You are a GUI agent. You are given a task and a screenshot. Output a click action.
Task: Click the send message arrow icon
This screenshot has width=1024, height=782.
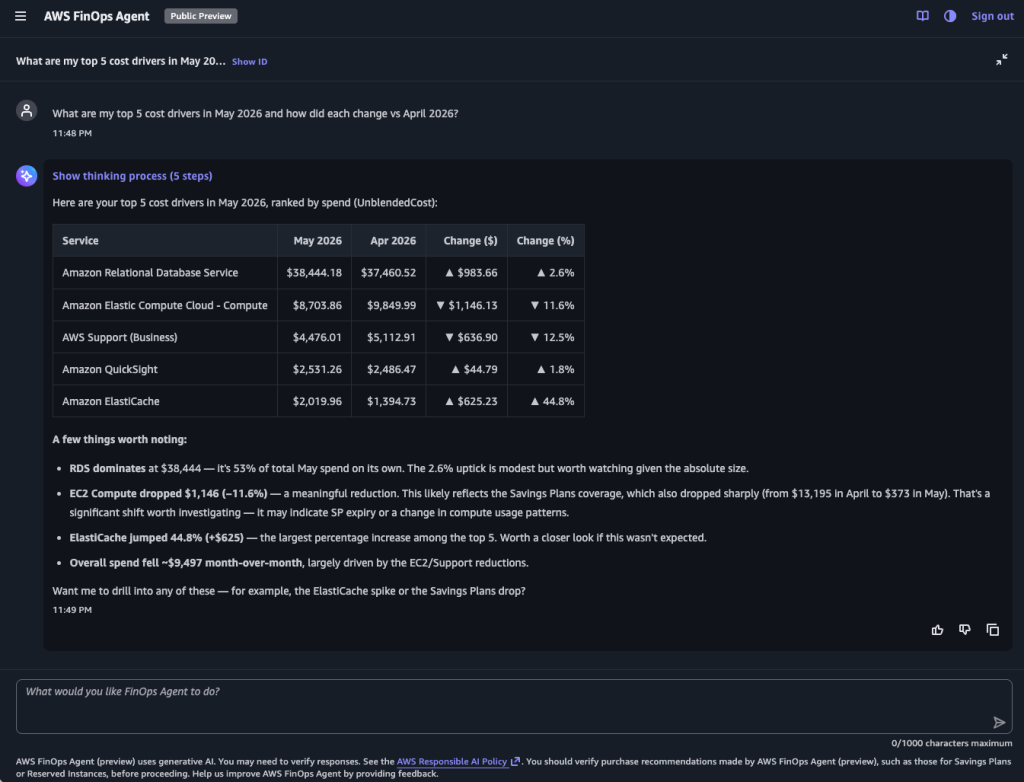coord(999,722)
